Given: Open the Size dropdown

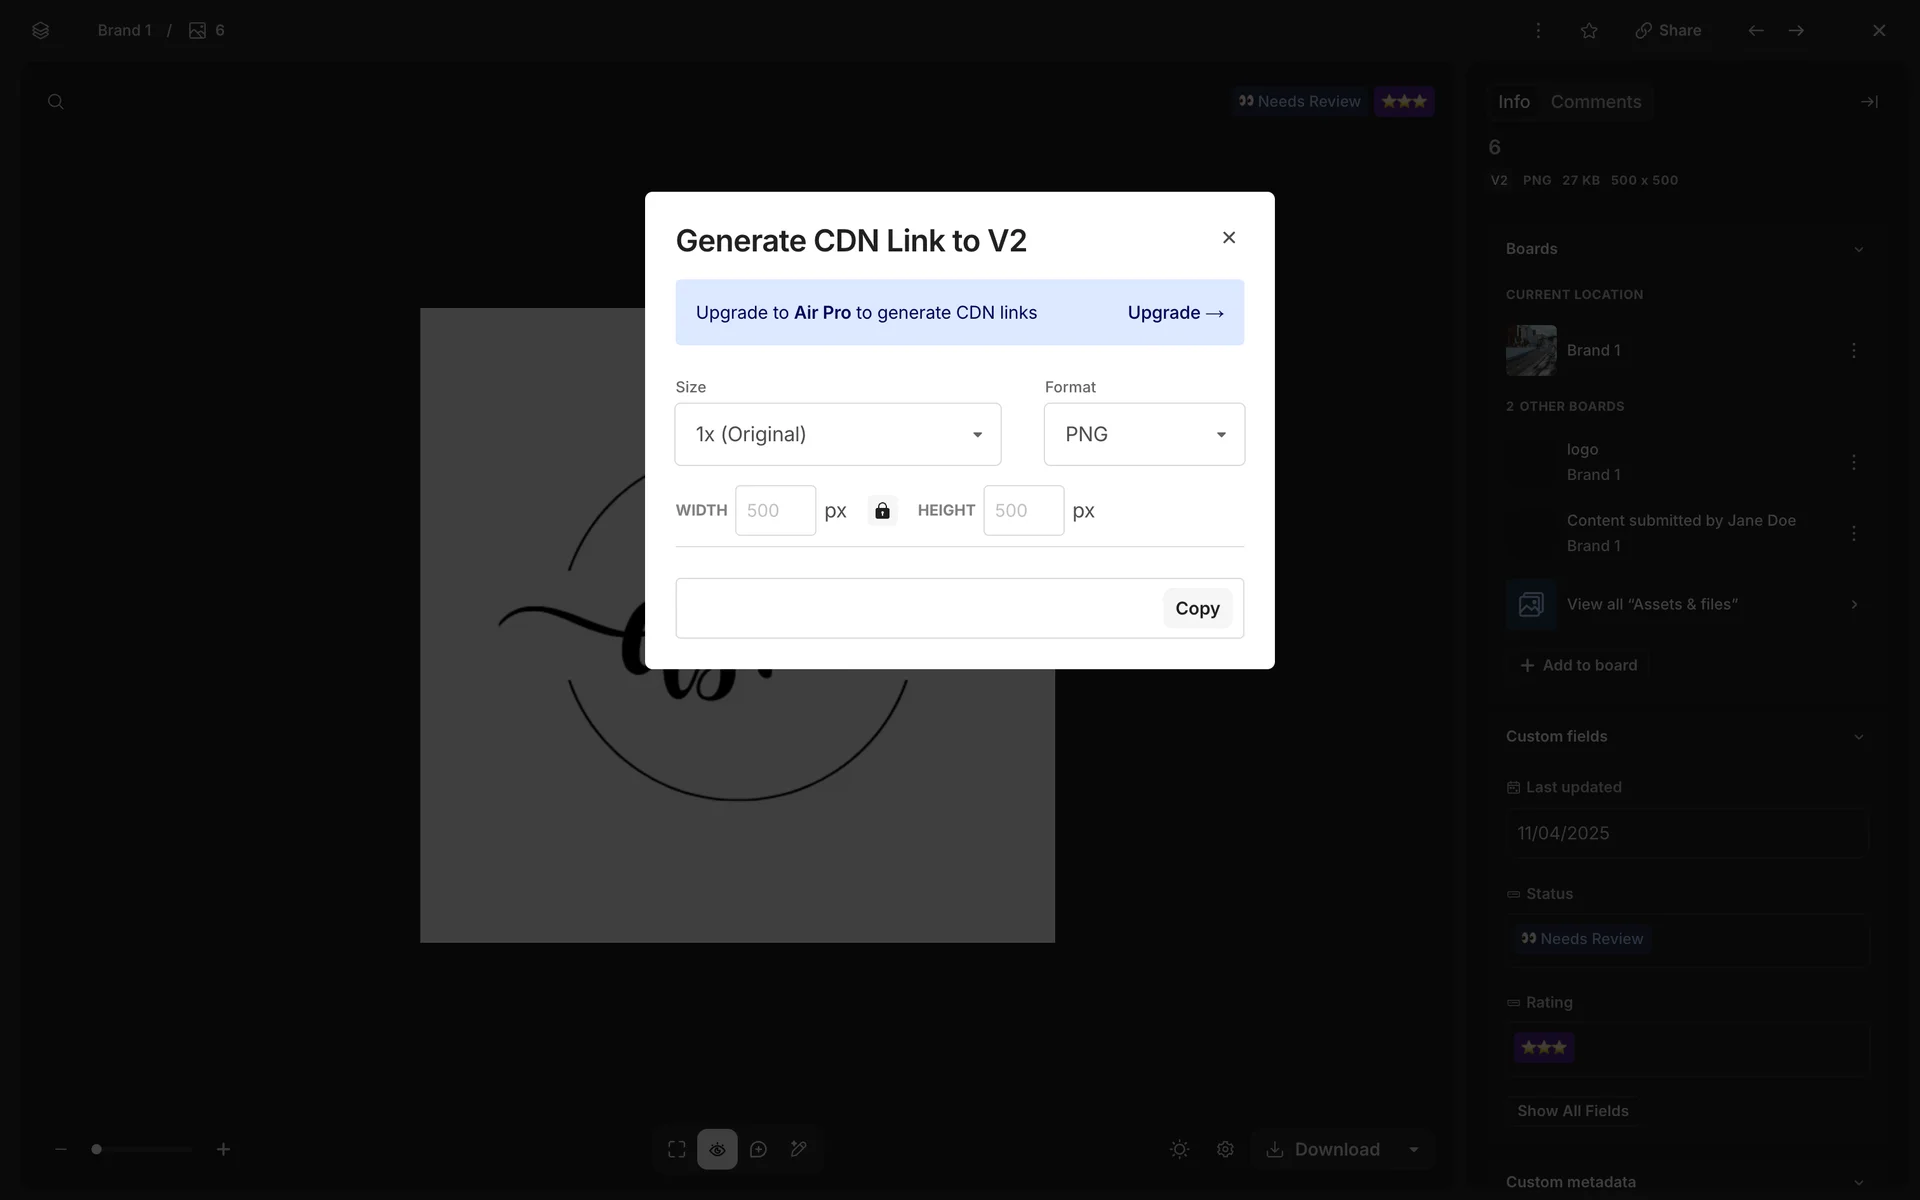Looking at the screenshot, I should (x=837, y=434).
